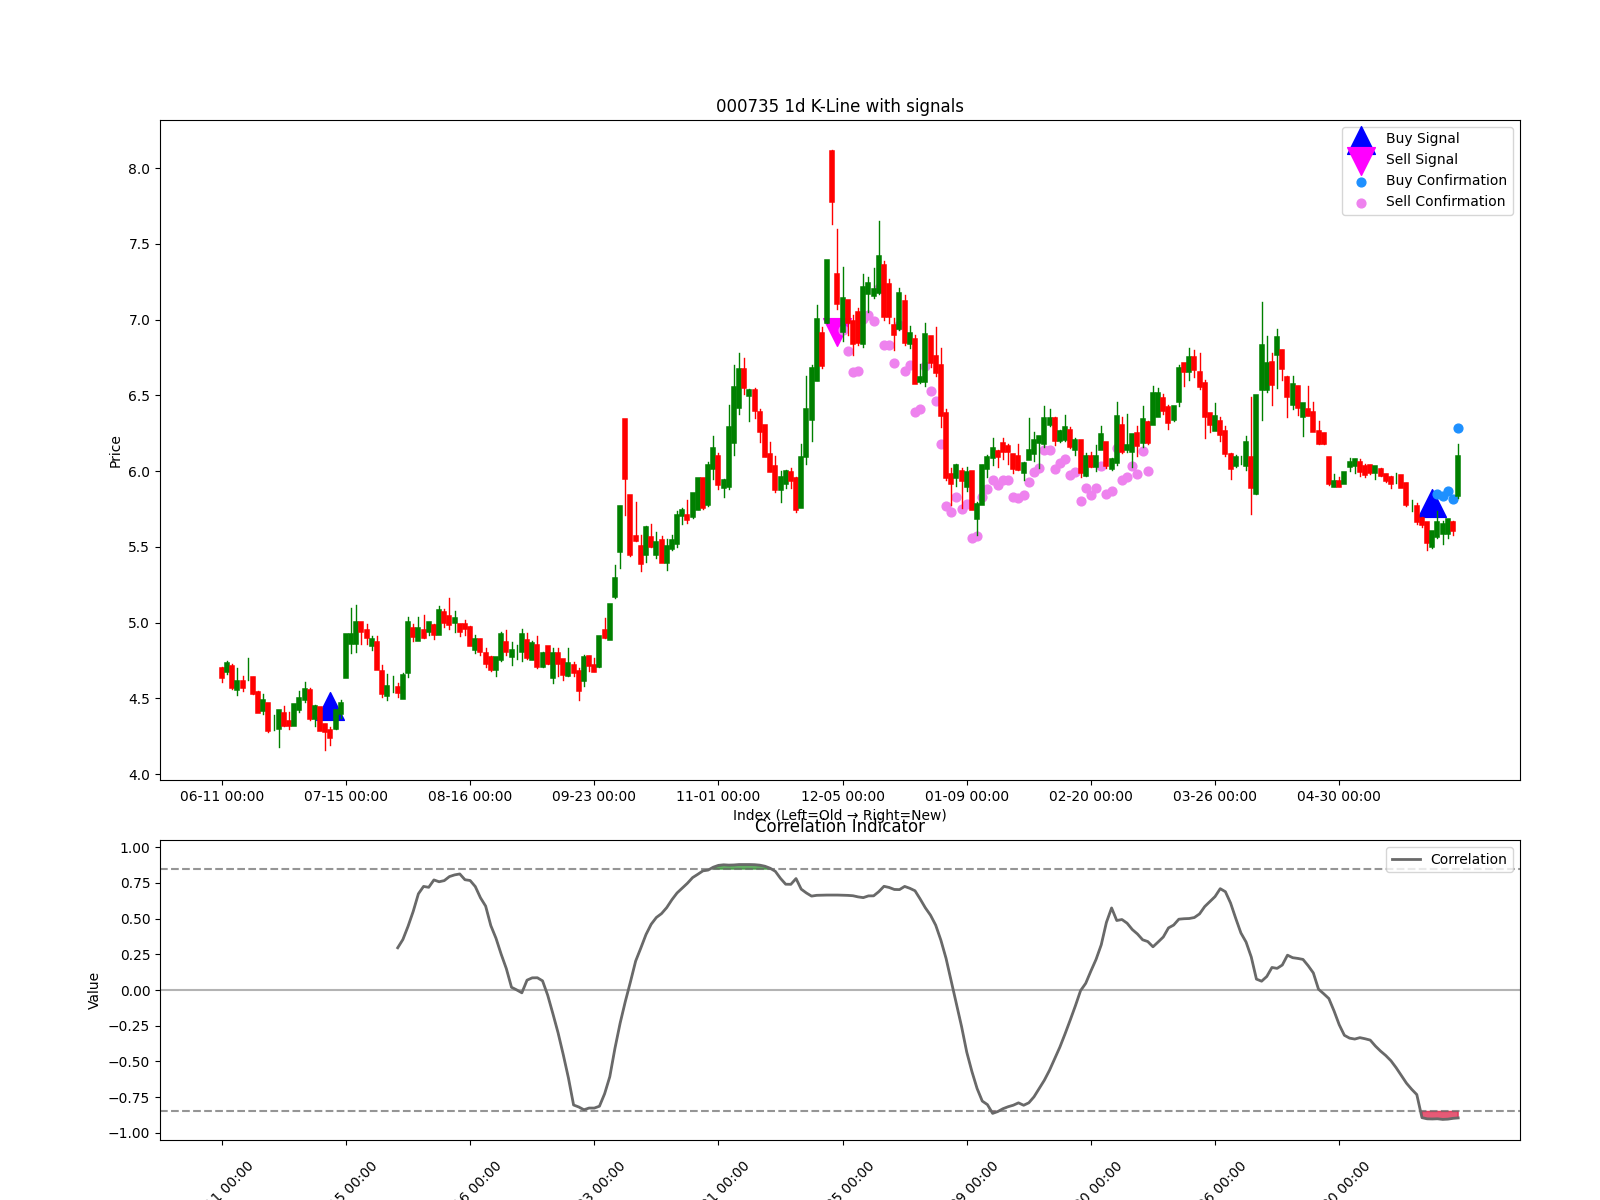Click the '03-26 00:00' x-axis tick label

click(x=1215, y=796)
